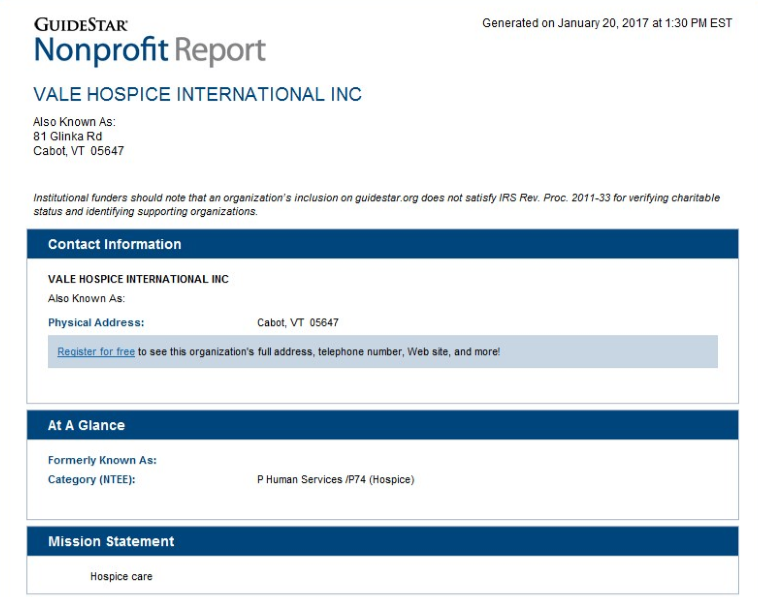
Task: Click the 'Nonprofit Report' title
Action: [150, 50]
